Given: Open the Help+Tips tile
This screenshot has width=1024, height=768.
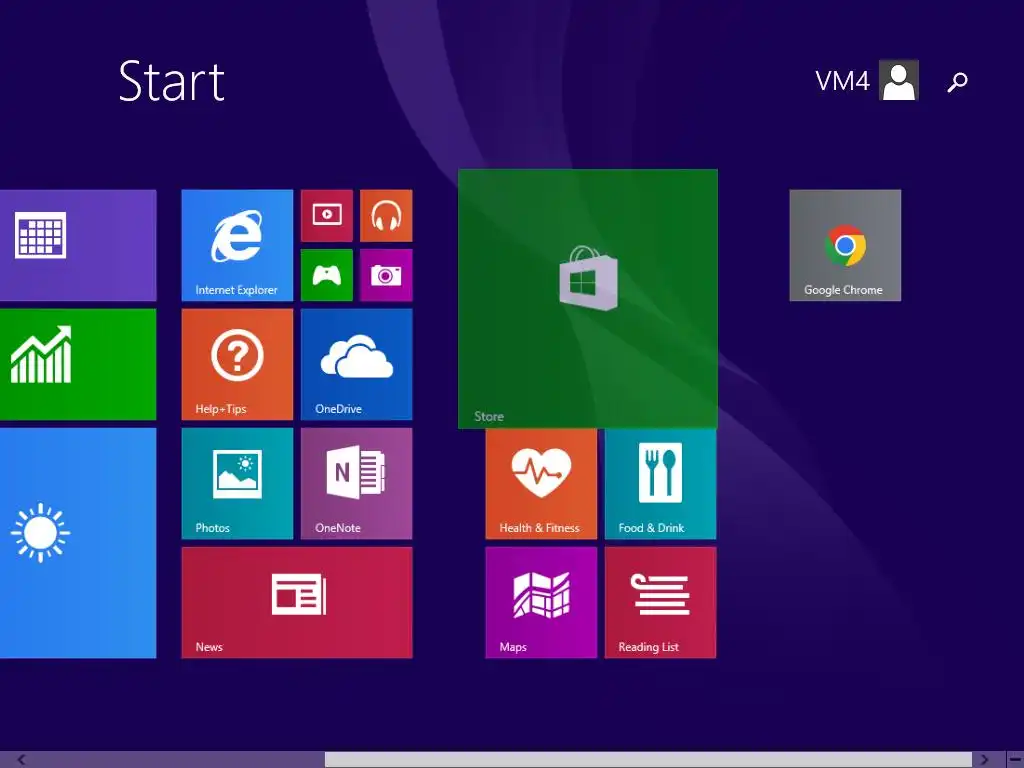Looking at the screenshot, I should [x=237, y=364].
